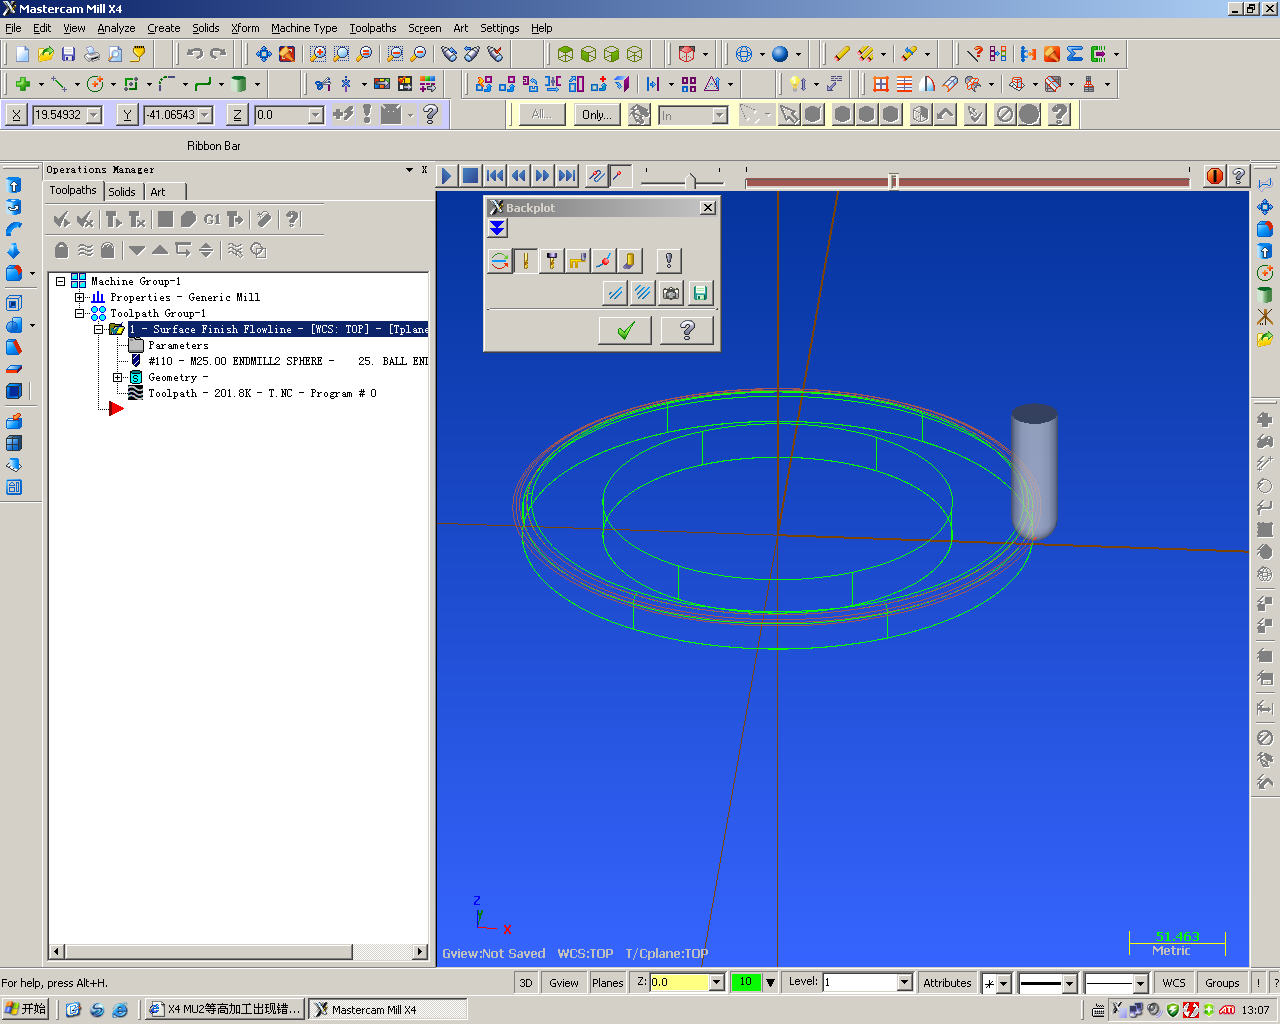Open the WCS button in the status bar
Viewport: 1280px width, 1024px height.
click(1174, 982)
